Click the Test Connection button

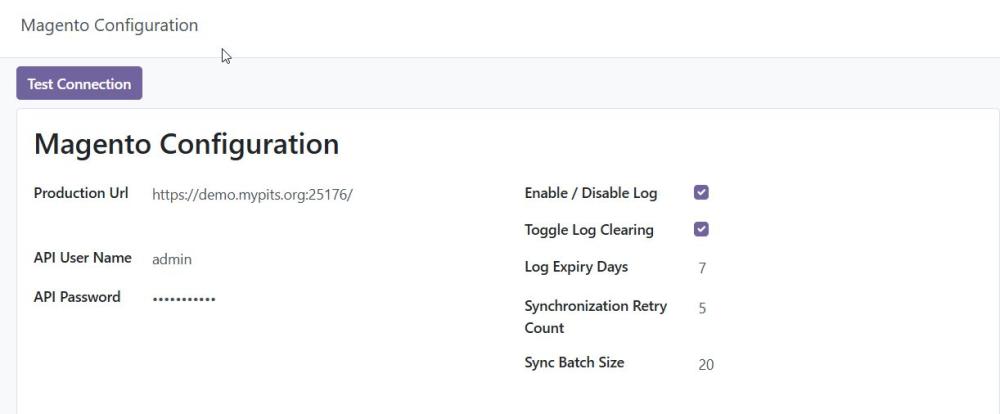[x=79, y=84]
